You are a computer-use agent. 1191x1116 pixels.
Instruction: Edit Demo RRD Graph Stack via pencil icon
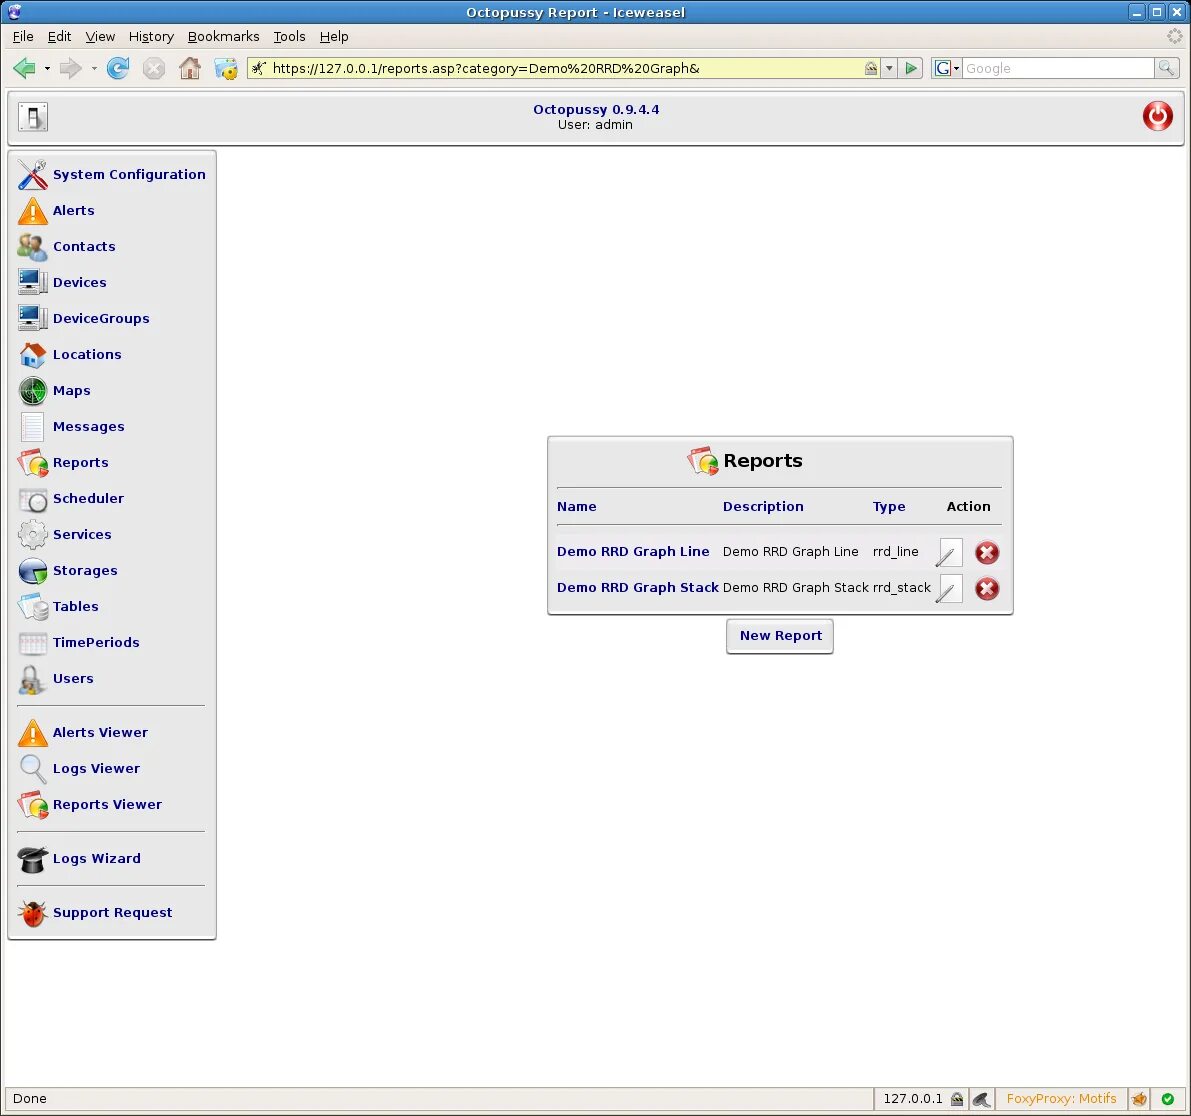[x=949, y=589]
